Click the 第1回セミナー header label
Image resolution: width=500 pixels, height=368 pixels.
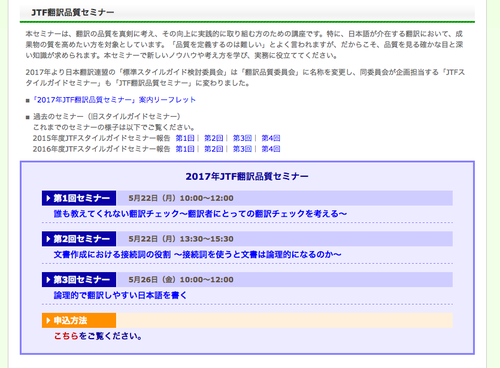[79, 198]
